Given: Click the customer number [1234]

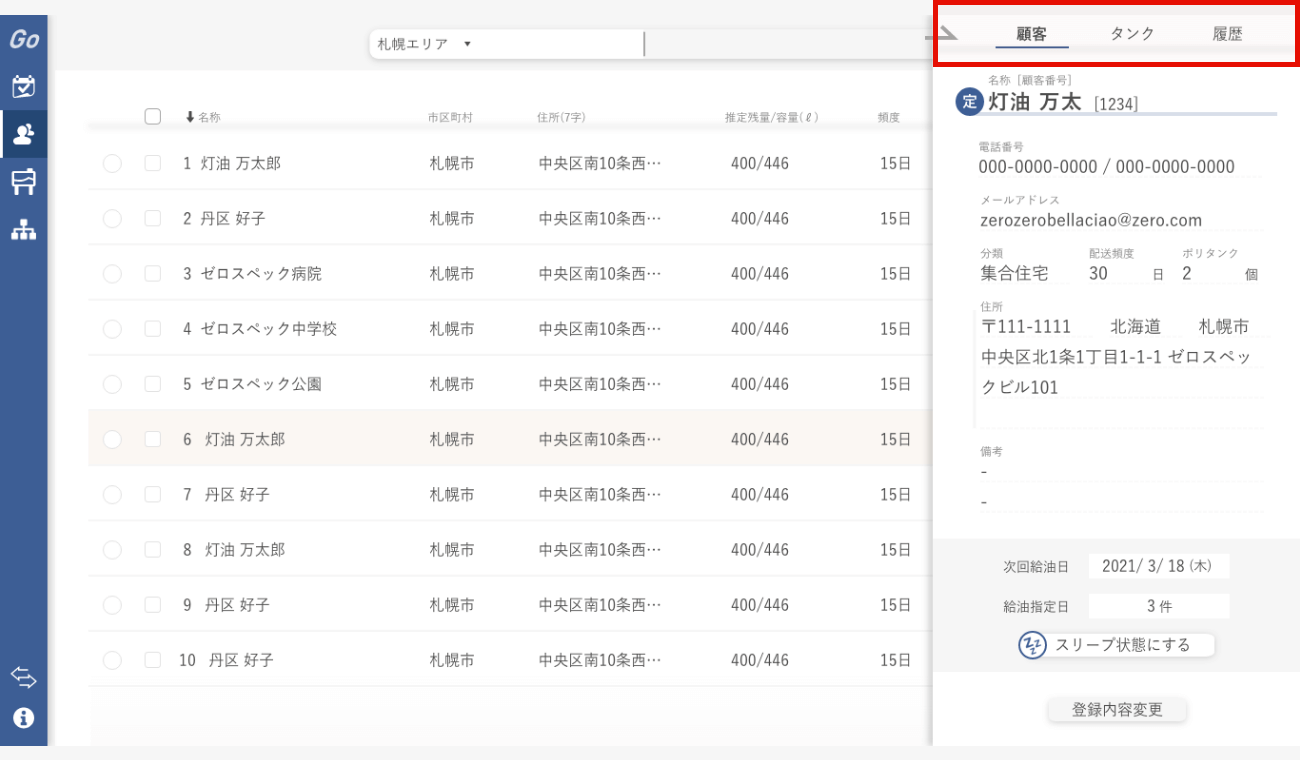Looking at the screenshot, I should 1116,104.
